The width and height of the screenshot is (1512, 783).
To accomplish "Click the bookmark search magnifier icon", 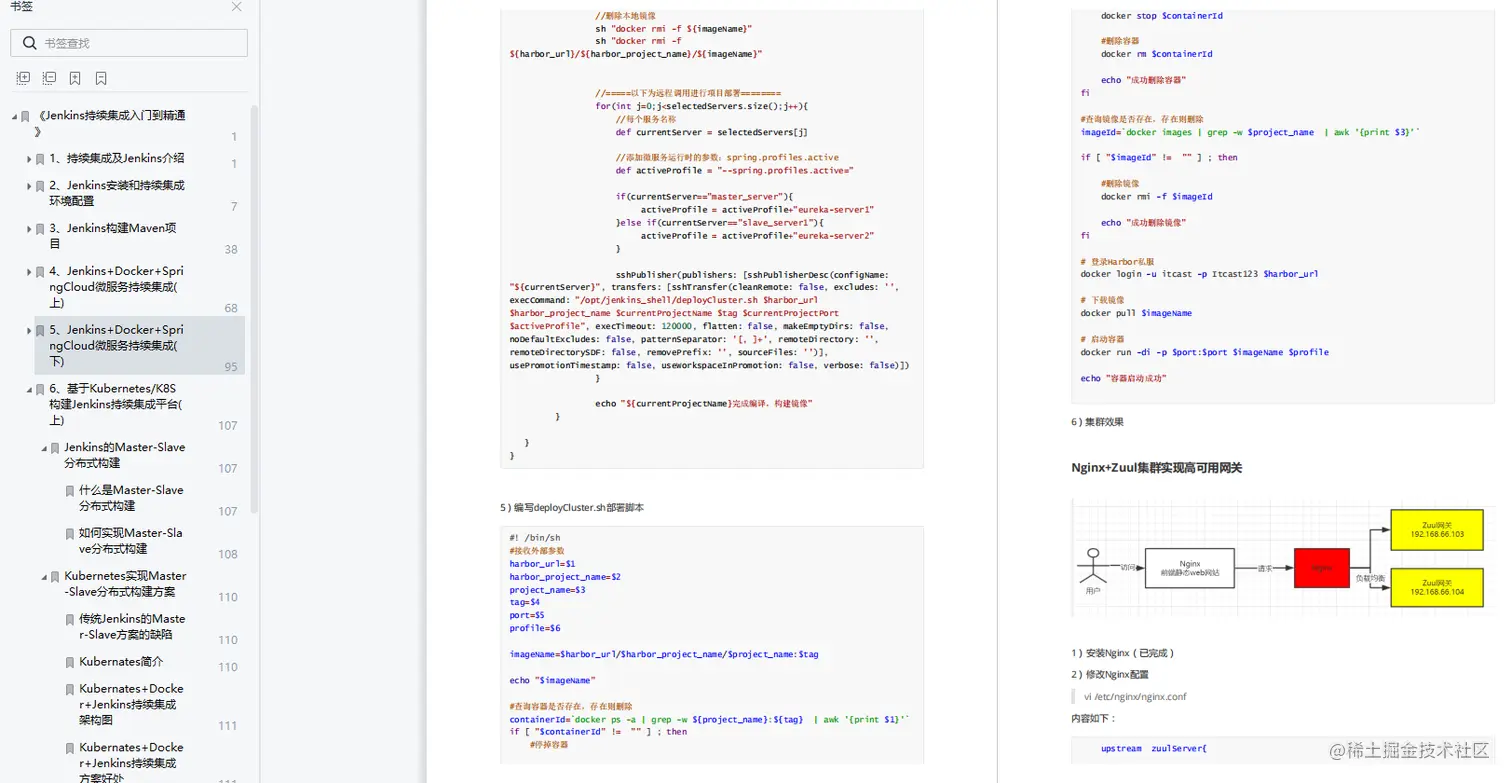I will tap(30, 43).
